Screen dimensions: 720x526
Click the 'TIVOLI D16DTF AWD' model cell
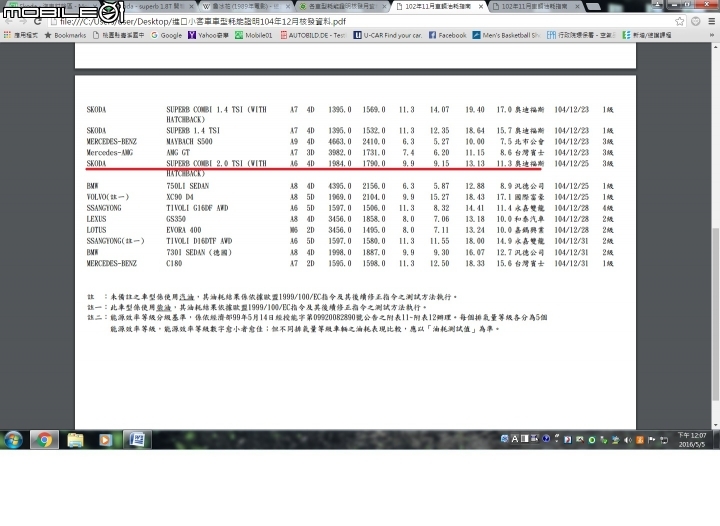pos(199,241)
